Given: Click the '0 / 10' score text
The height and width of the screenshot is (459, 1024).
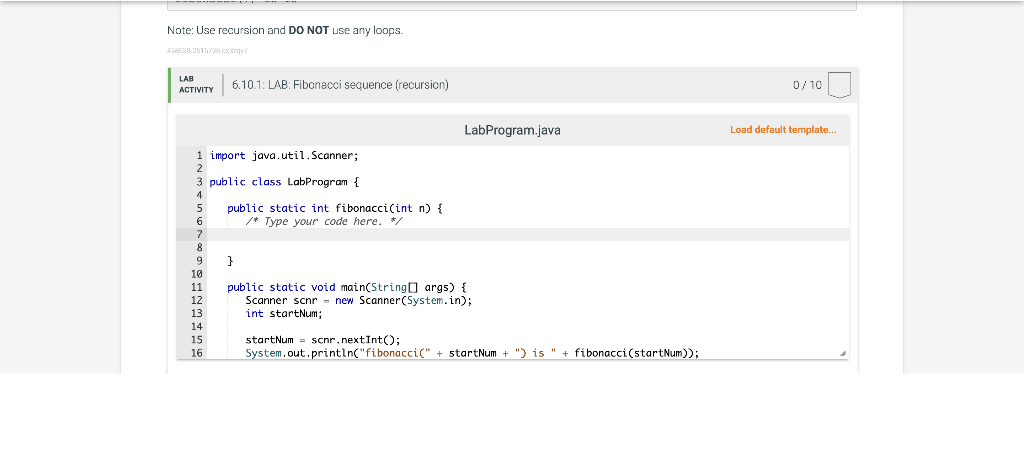Looking at the screenshot, I should point(807,85).
